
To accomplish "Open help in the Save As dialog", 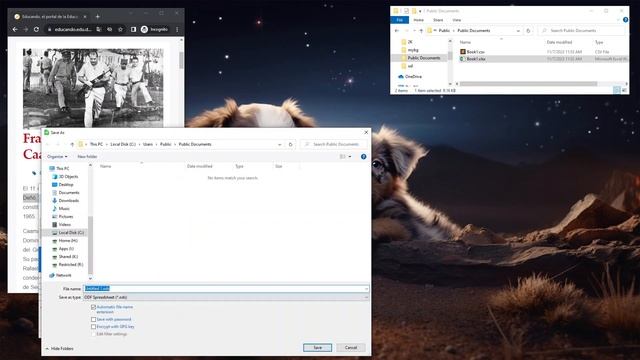I will [x=363, y=157].
